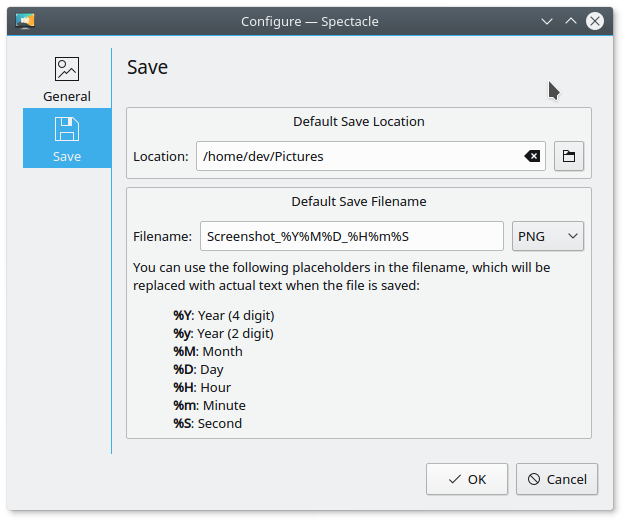The height and width of the screenshot is (523, 626).
Task: Click the Spectacle app icon in title bar
Action: click(x=26, y=20)
